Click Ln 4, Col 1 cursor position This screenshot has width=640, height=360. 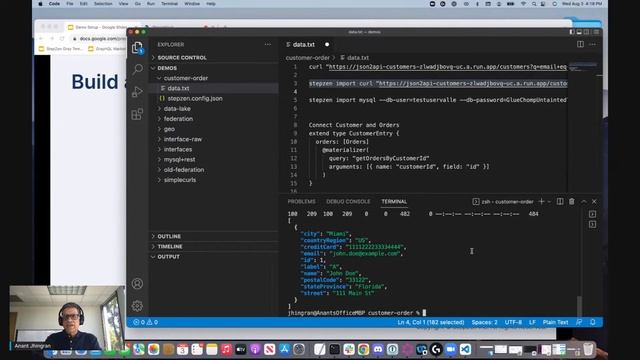[x=431, y=322]
